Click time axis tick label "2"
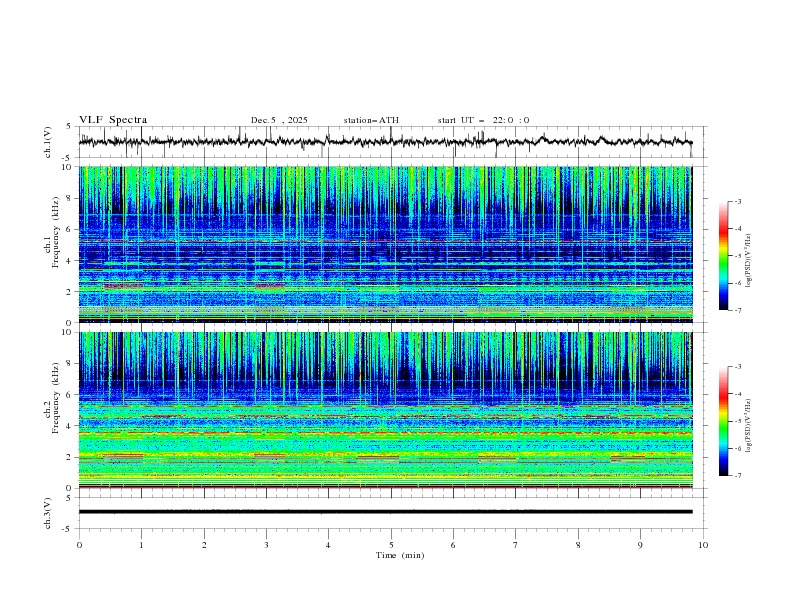Viewport: 792px width, 612px height. tap(204, 545)
